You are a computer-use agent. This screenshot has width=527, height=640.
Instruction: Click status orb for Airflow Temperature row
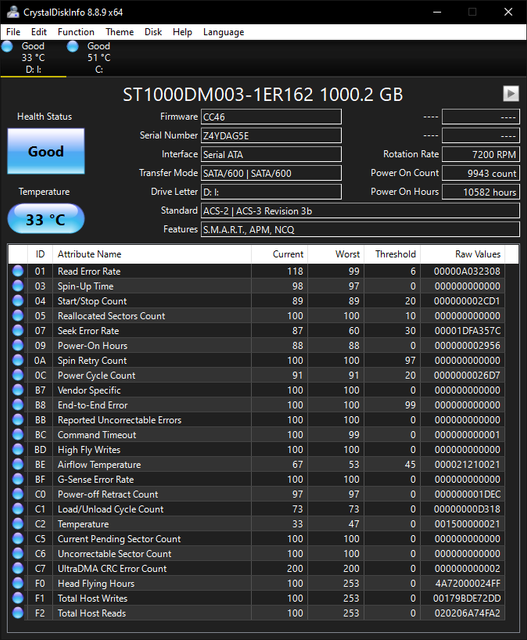[18, 464]
